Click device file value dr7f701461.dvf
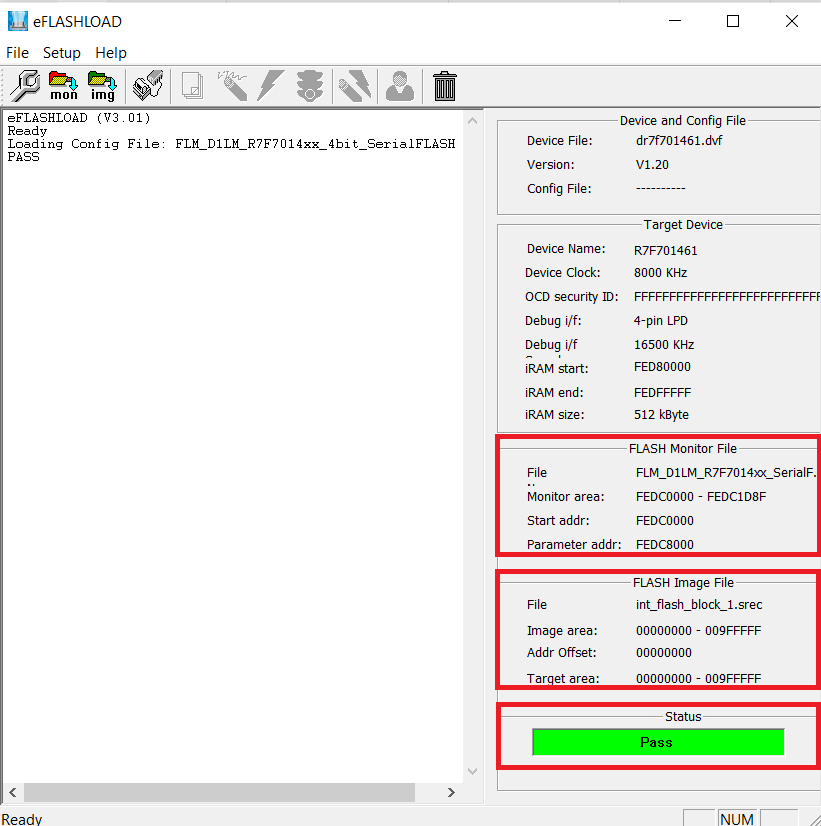This screenshot has width=821, height=826. coord(679,141)
